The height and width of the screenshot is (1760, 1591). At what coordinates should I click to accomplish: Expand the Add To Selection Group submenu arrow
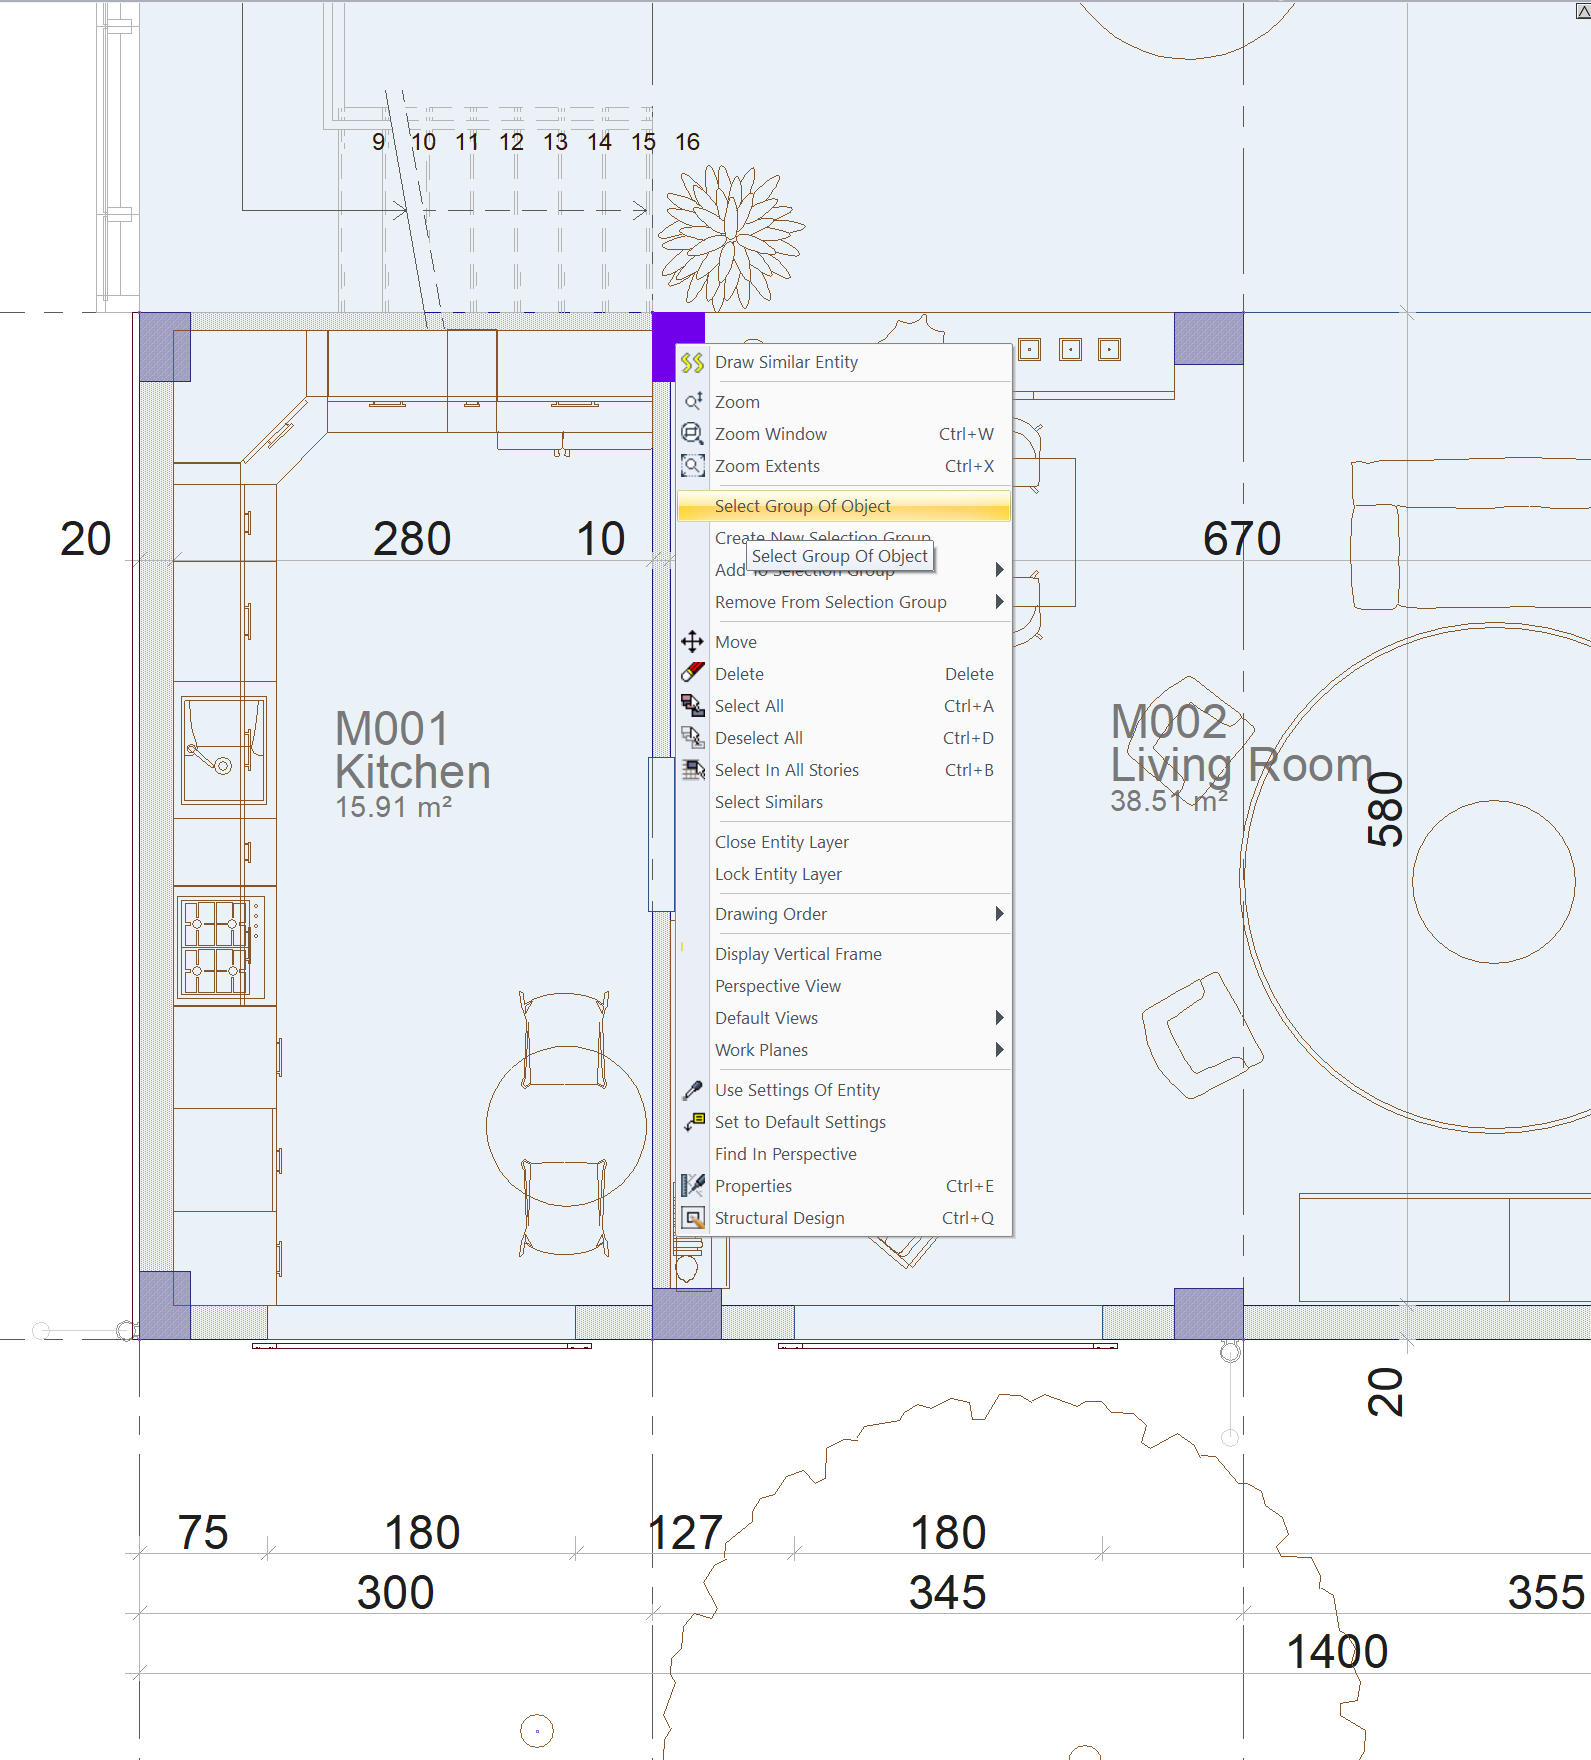(999, 570)
